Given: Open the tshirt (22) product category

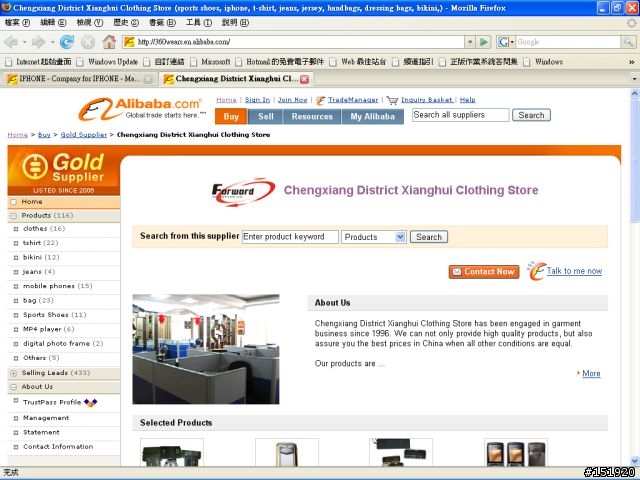Looking at the screenshot, I should (40, 243).
